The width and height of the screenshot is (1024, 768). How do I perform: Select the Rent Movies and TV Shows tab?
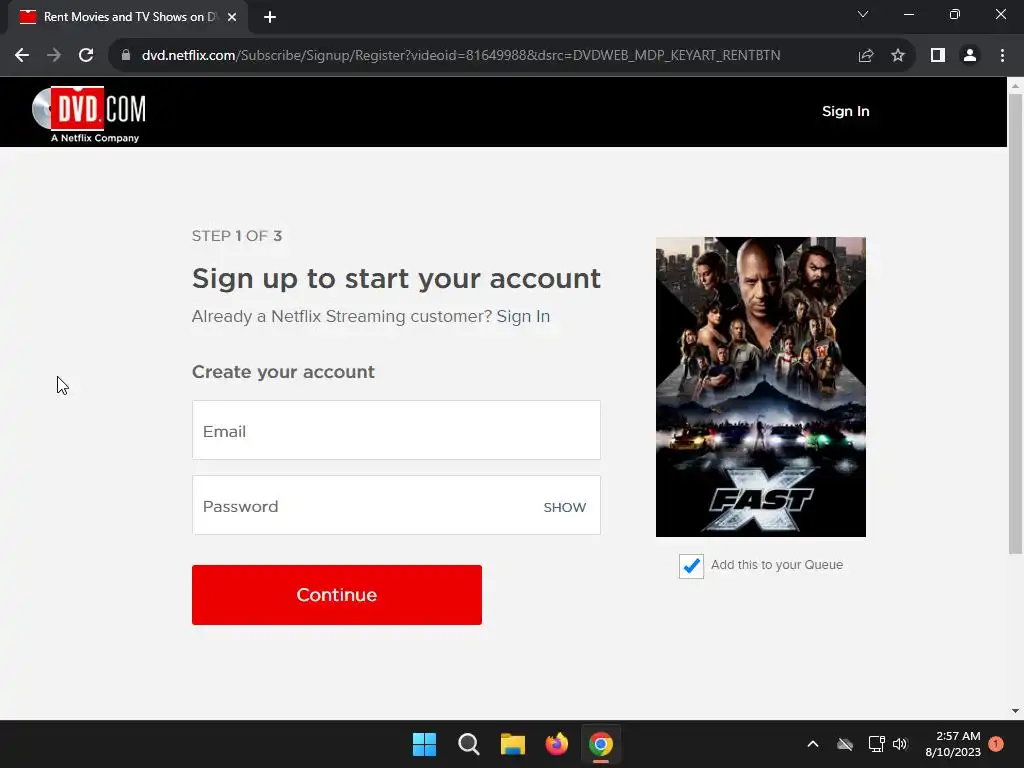pyautogui.click(x=127, y=17)
